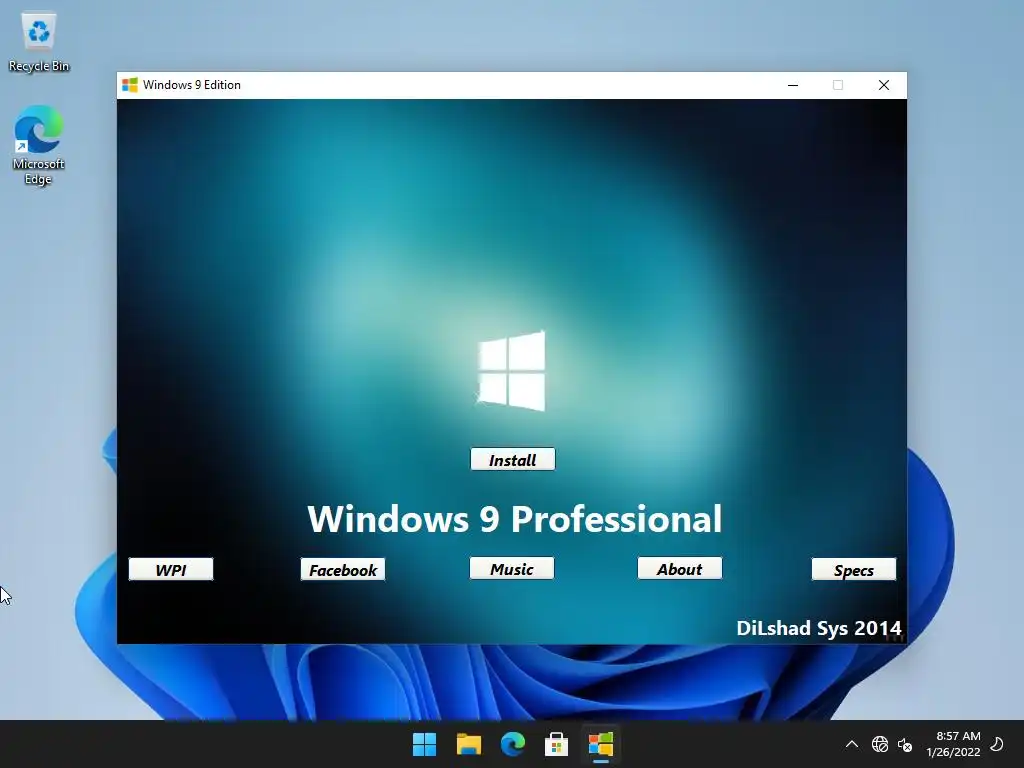
Task: Open the Recycle Bin desktop icon
Action: tap(39, 42)
